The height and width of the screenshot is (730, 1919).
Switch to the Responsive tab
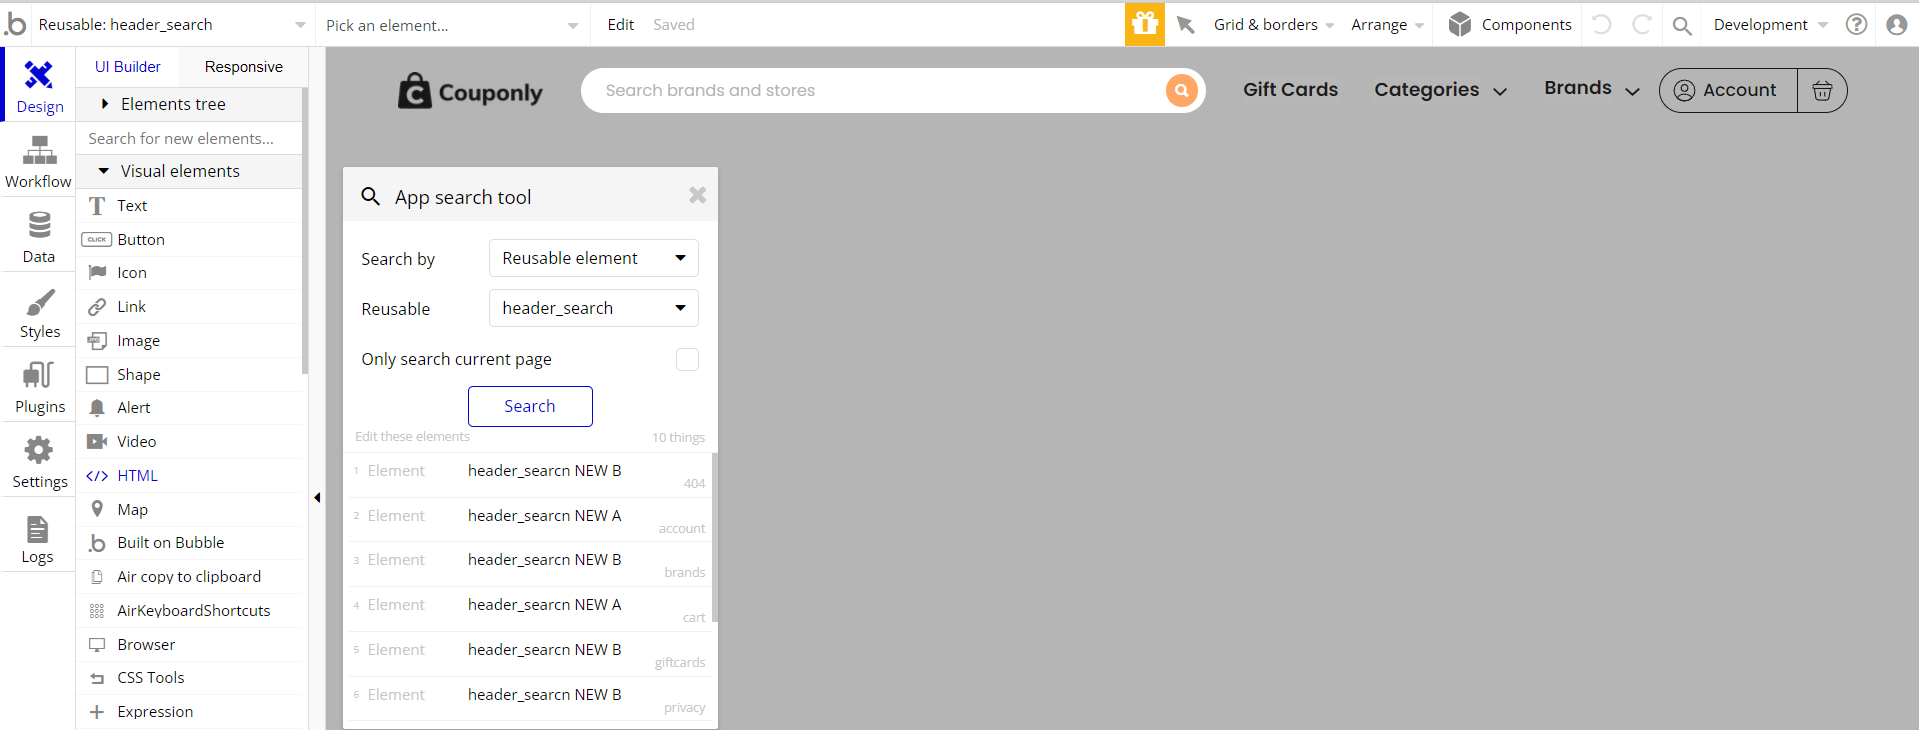(244, 67)
